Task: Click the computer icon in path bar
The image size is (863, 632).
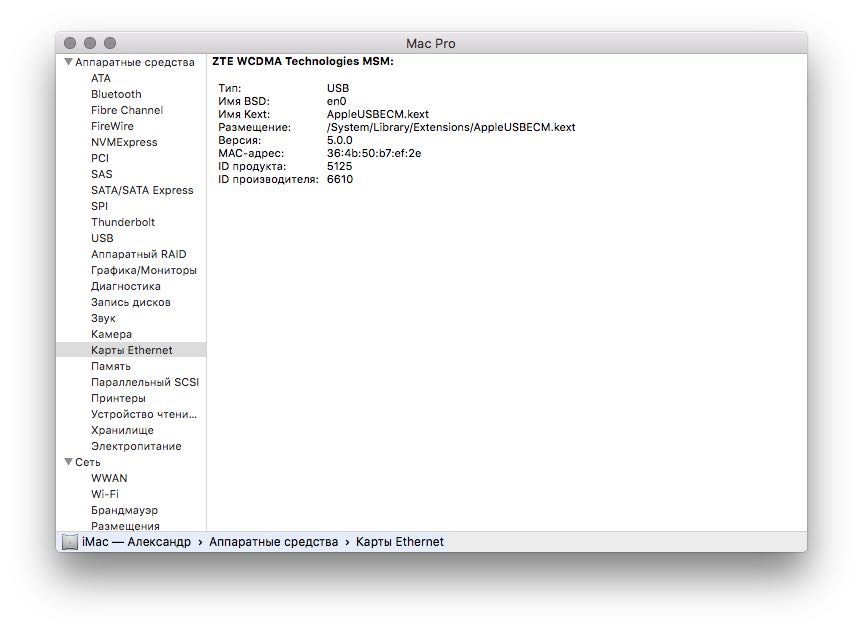Action: coord(70,542)
